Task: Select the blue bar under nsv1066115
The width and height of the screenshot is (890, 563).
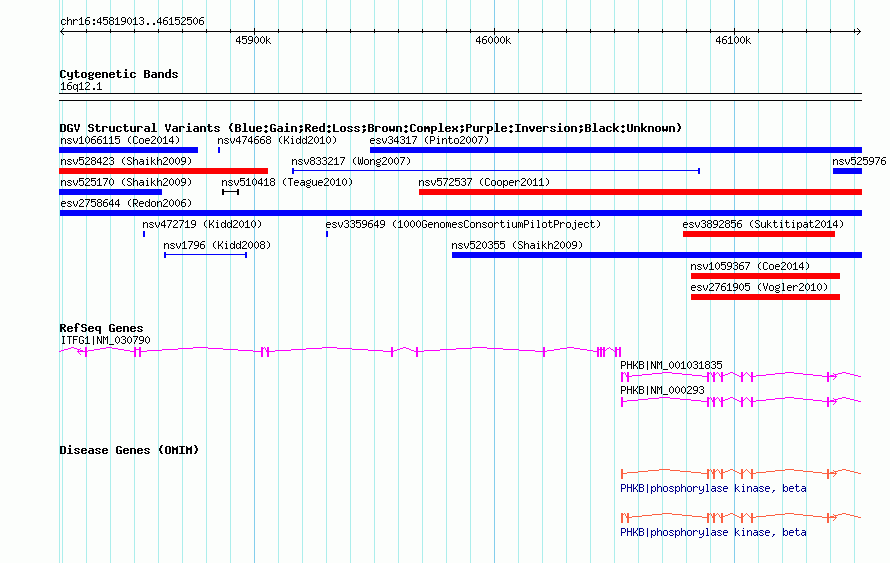Action: 128,150
